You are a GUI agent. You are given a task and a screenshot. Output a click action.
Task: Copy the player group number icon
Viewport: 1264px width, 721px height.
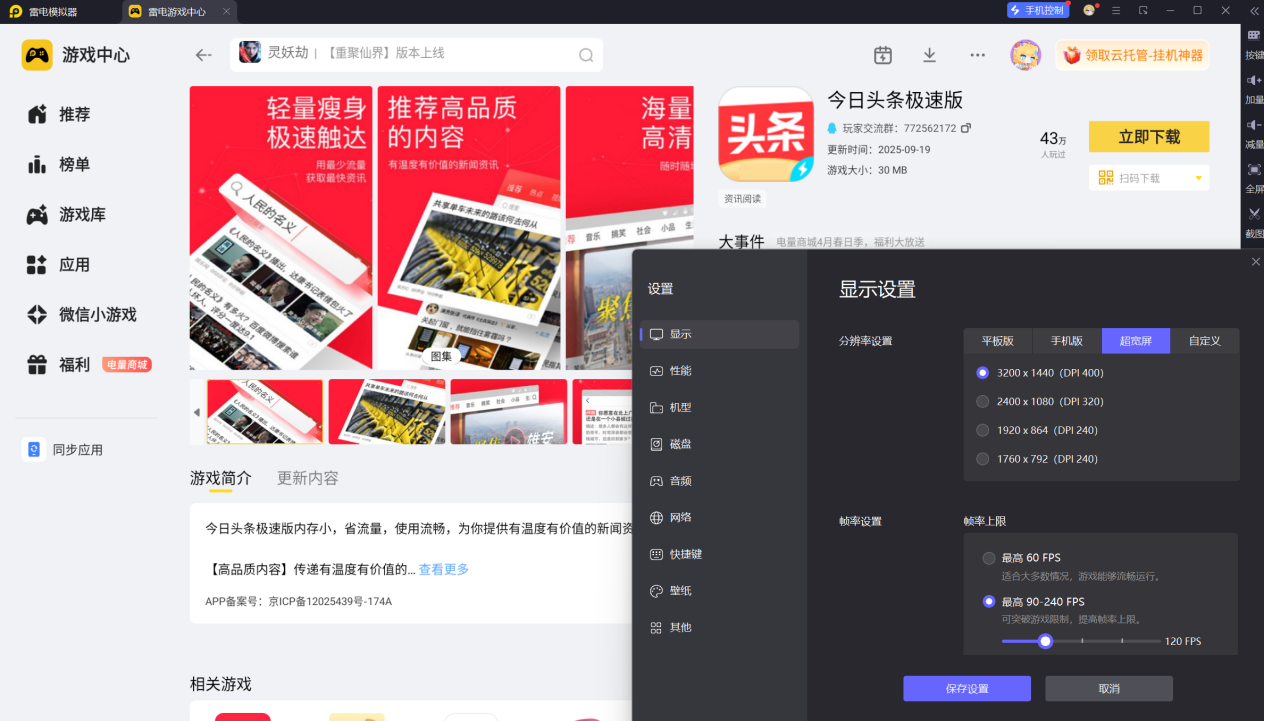(x=966, y=128)
